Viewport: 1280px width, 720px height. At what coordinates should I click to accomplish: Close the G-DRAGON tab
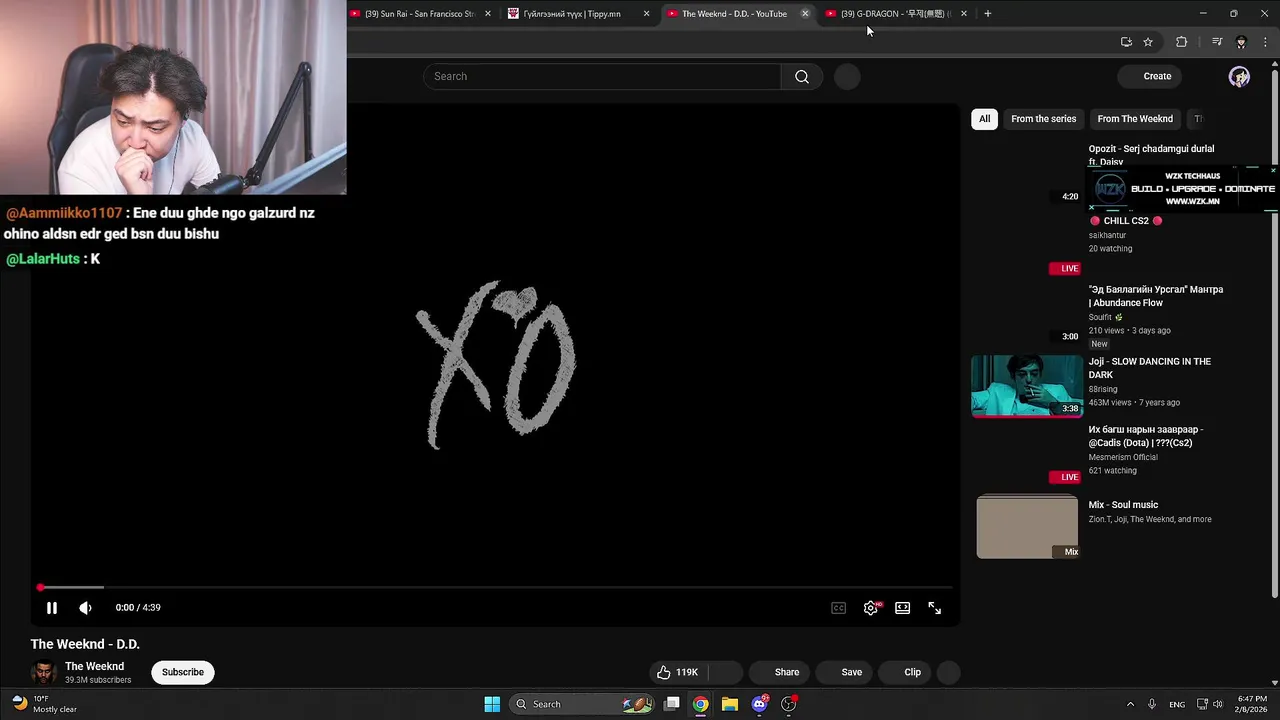(964, 14)
